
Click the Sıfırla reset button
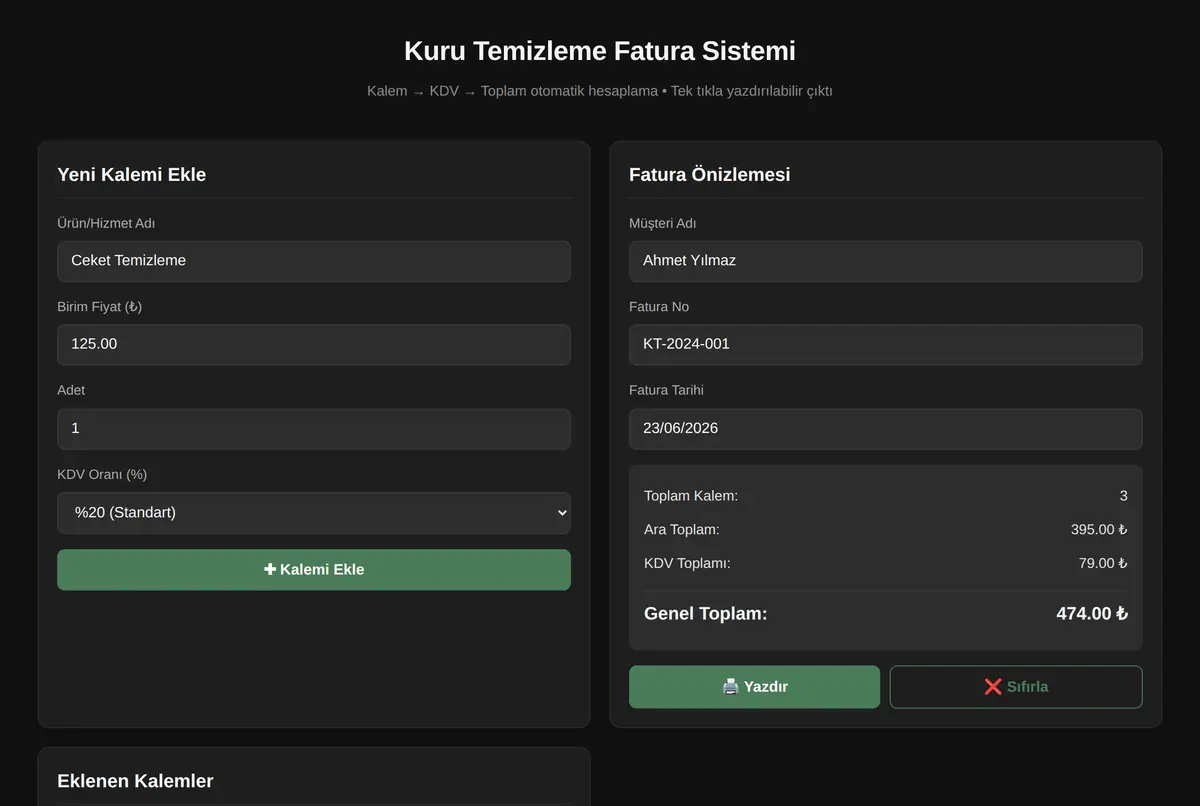[1016, 687]
